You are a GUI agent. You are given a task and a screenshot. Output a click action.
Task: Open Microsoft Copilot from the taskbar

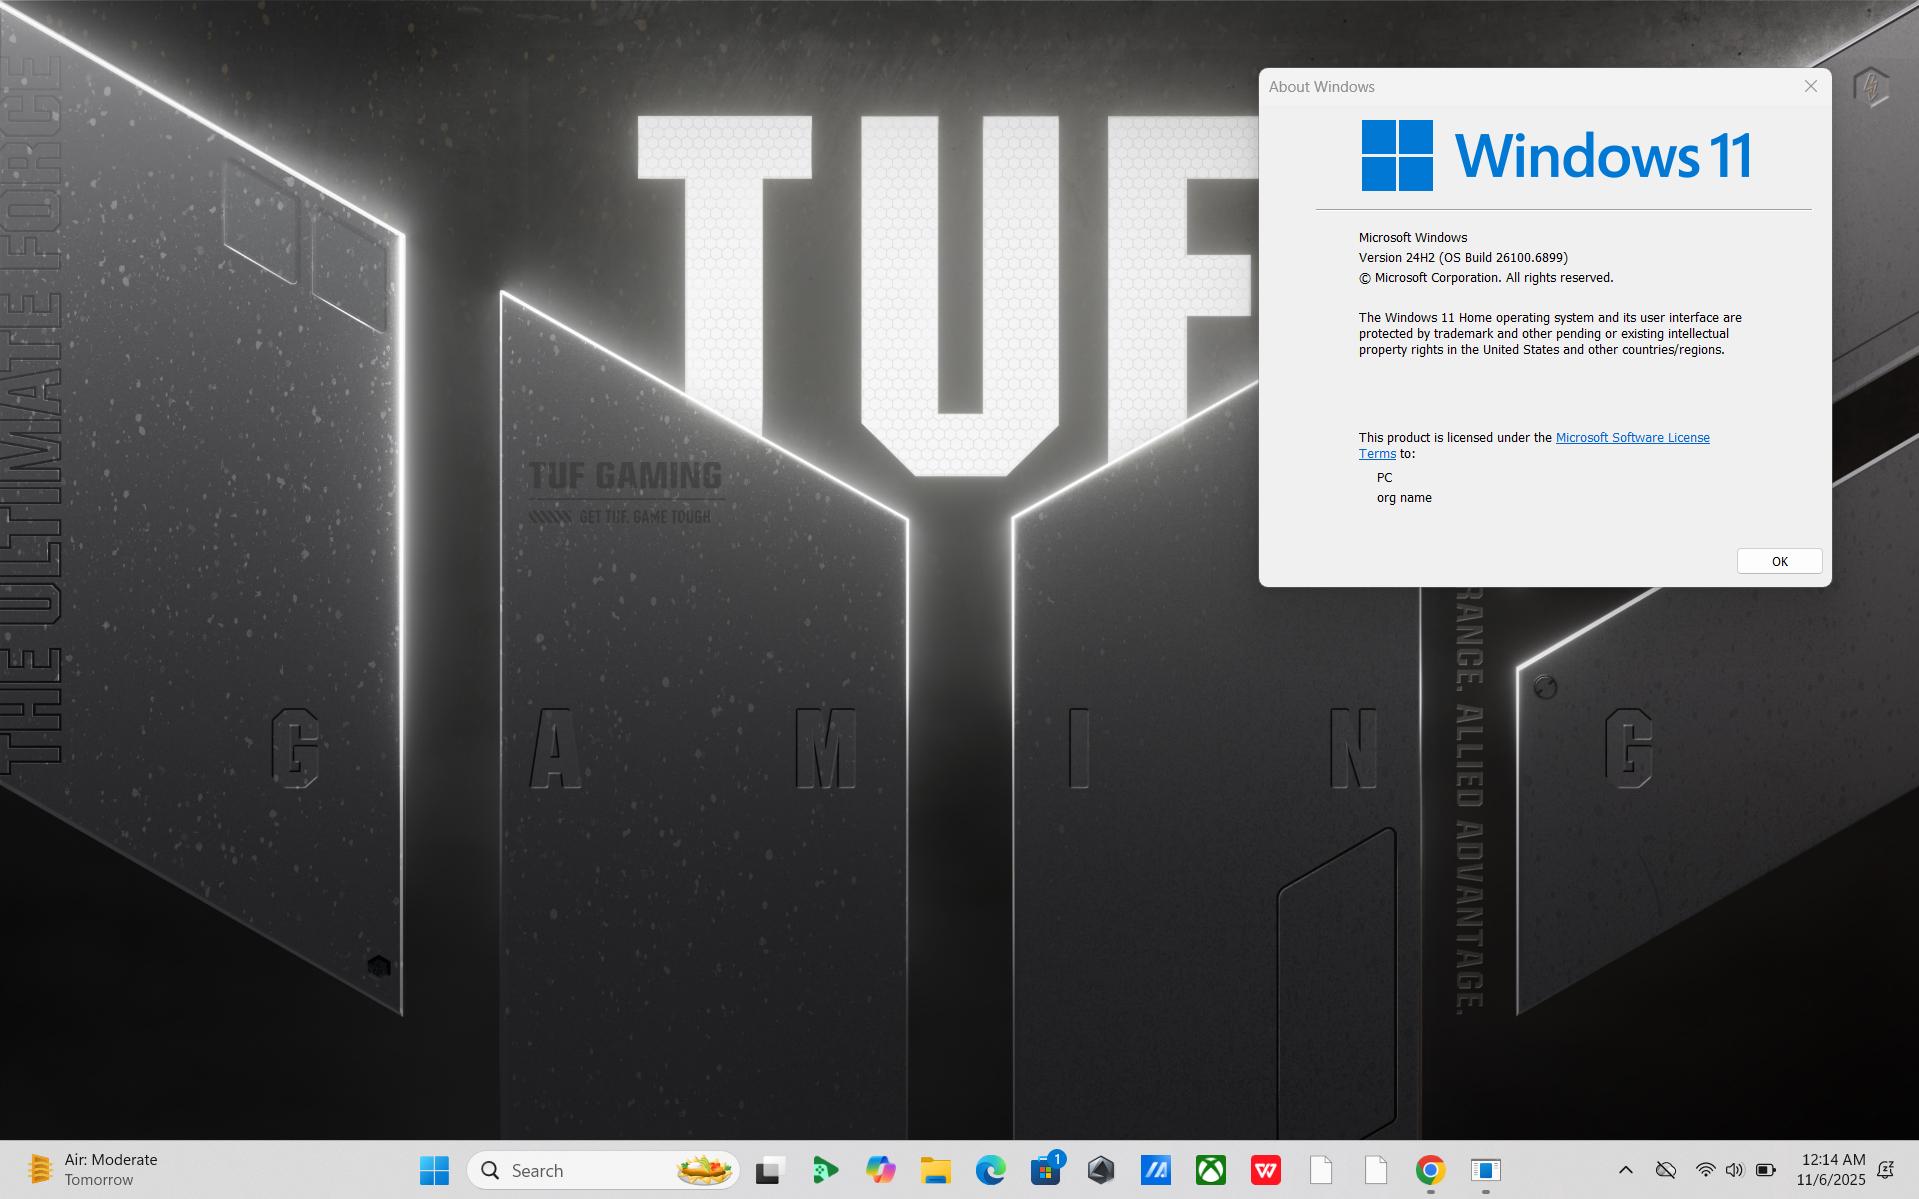pos(880,1170)
